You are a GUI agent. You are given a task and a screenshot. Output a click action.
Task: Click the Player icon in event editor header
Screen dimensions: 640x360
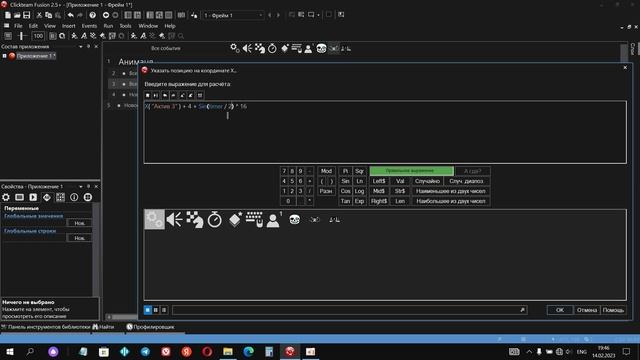click(309, 49)
